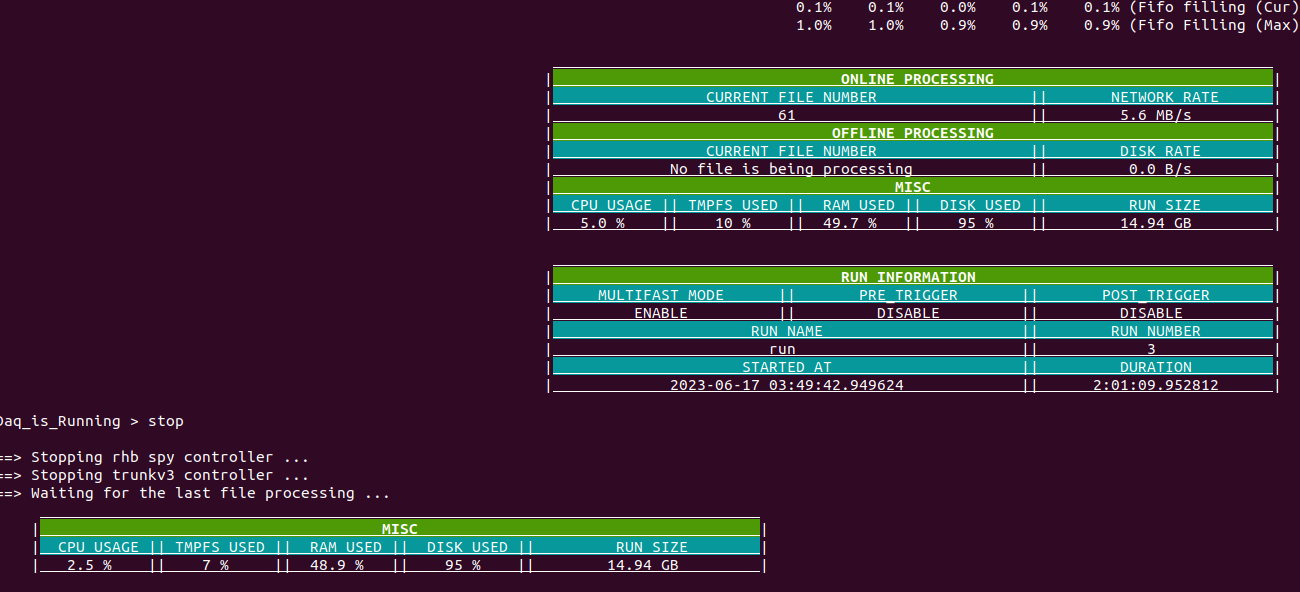Select the 5.6 MB/s network rate value
The height and width of the screenshot is (592, 1300).
pyautogui.click(x=1156, y=115)
